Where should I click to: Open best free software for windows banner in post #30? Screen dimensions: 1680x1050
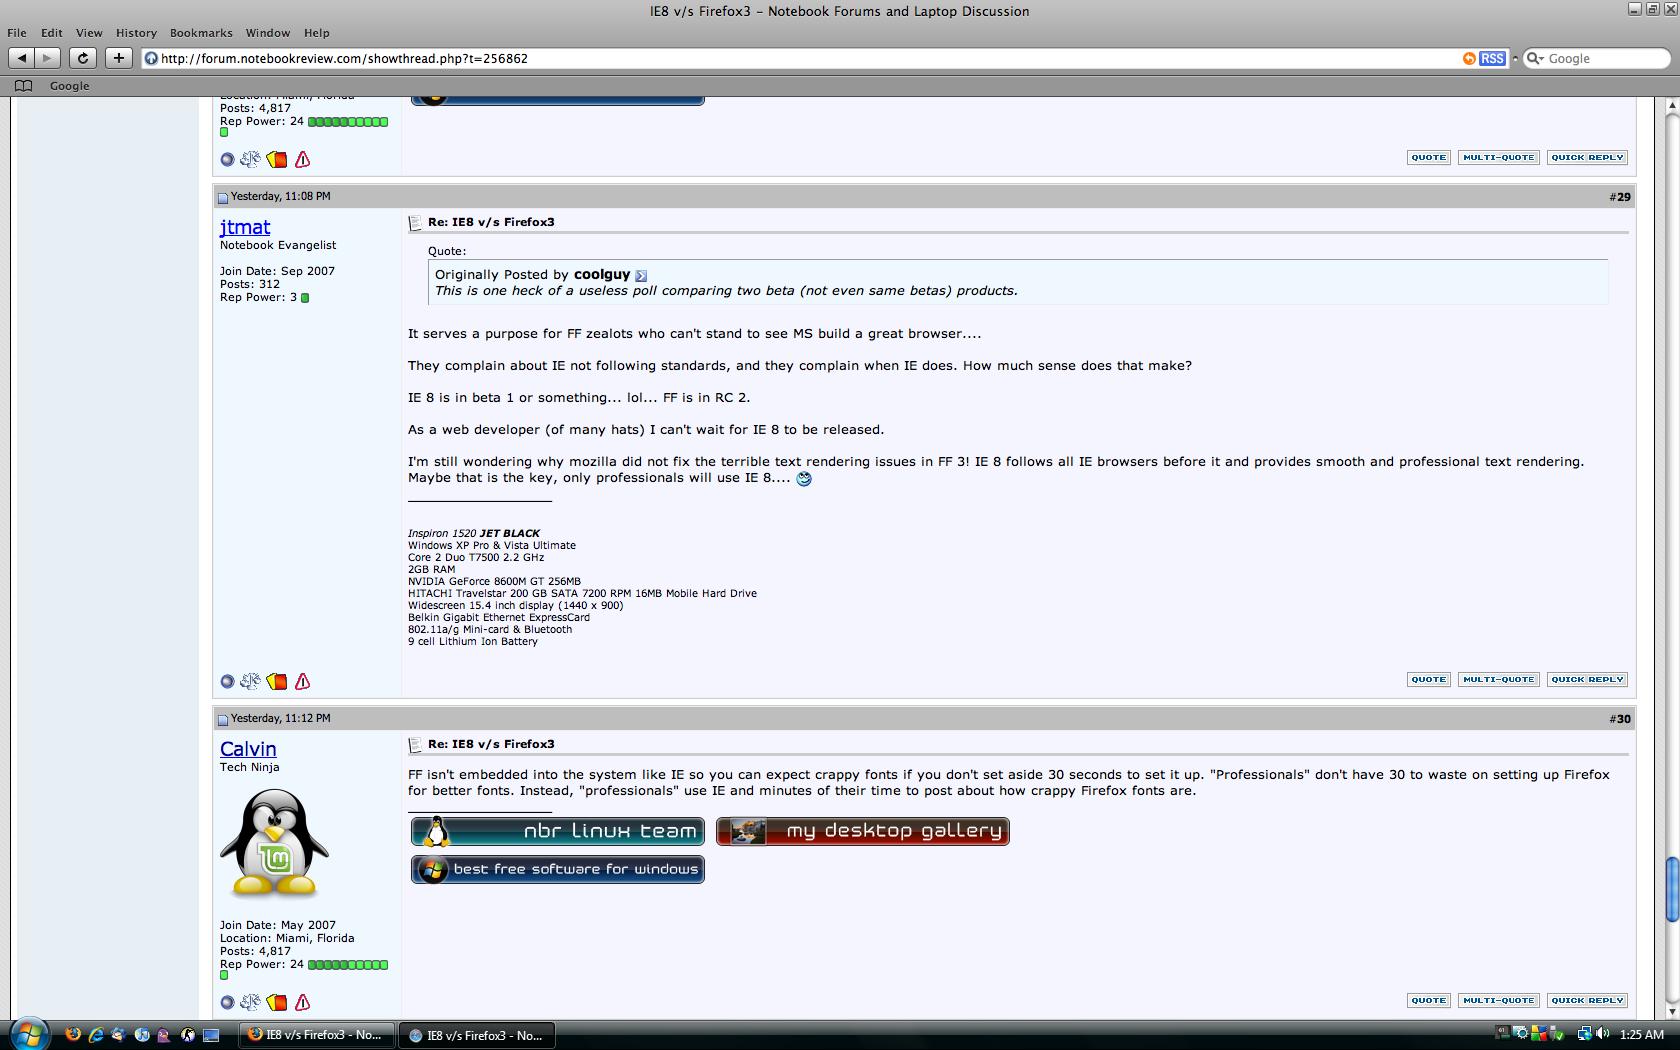[558, 869]
